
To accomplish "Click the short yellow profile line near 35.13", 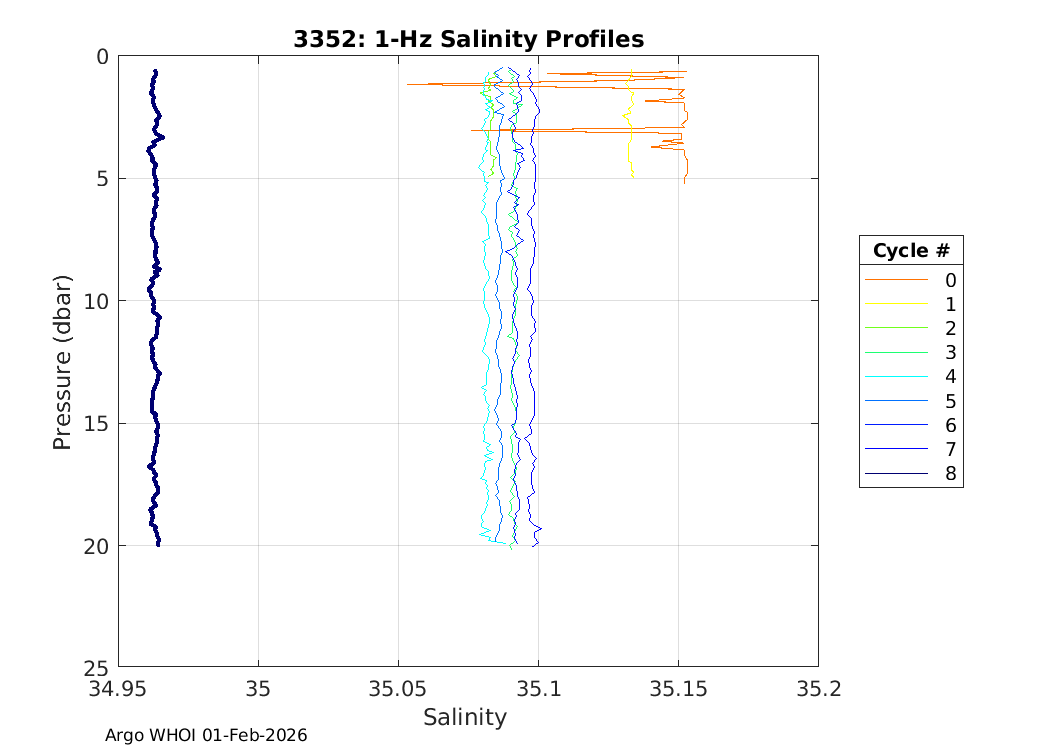I will [629, 150].
